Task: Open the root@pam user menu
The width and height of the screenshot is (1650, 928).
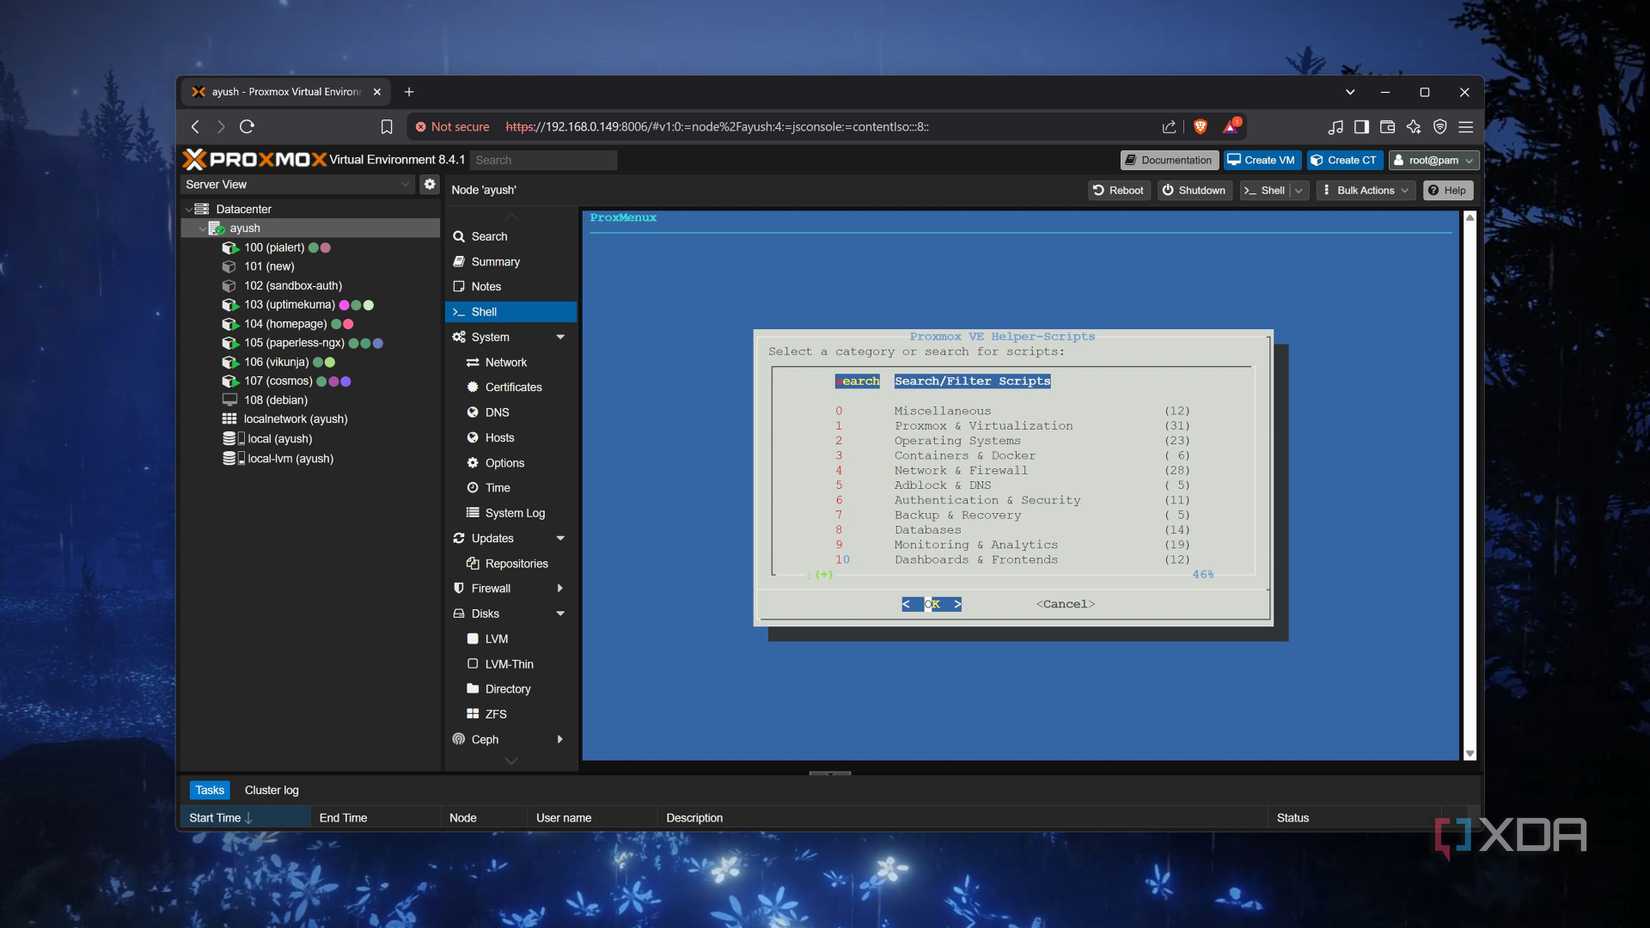Action: coord(1433,160)
